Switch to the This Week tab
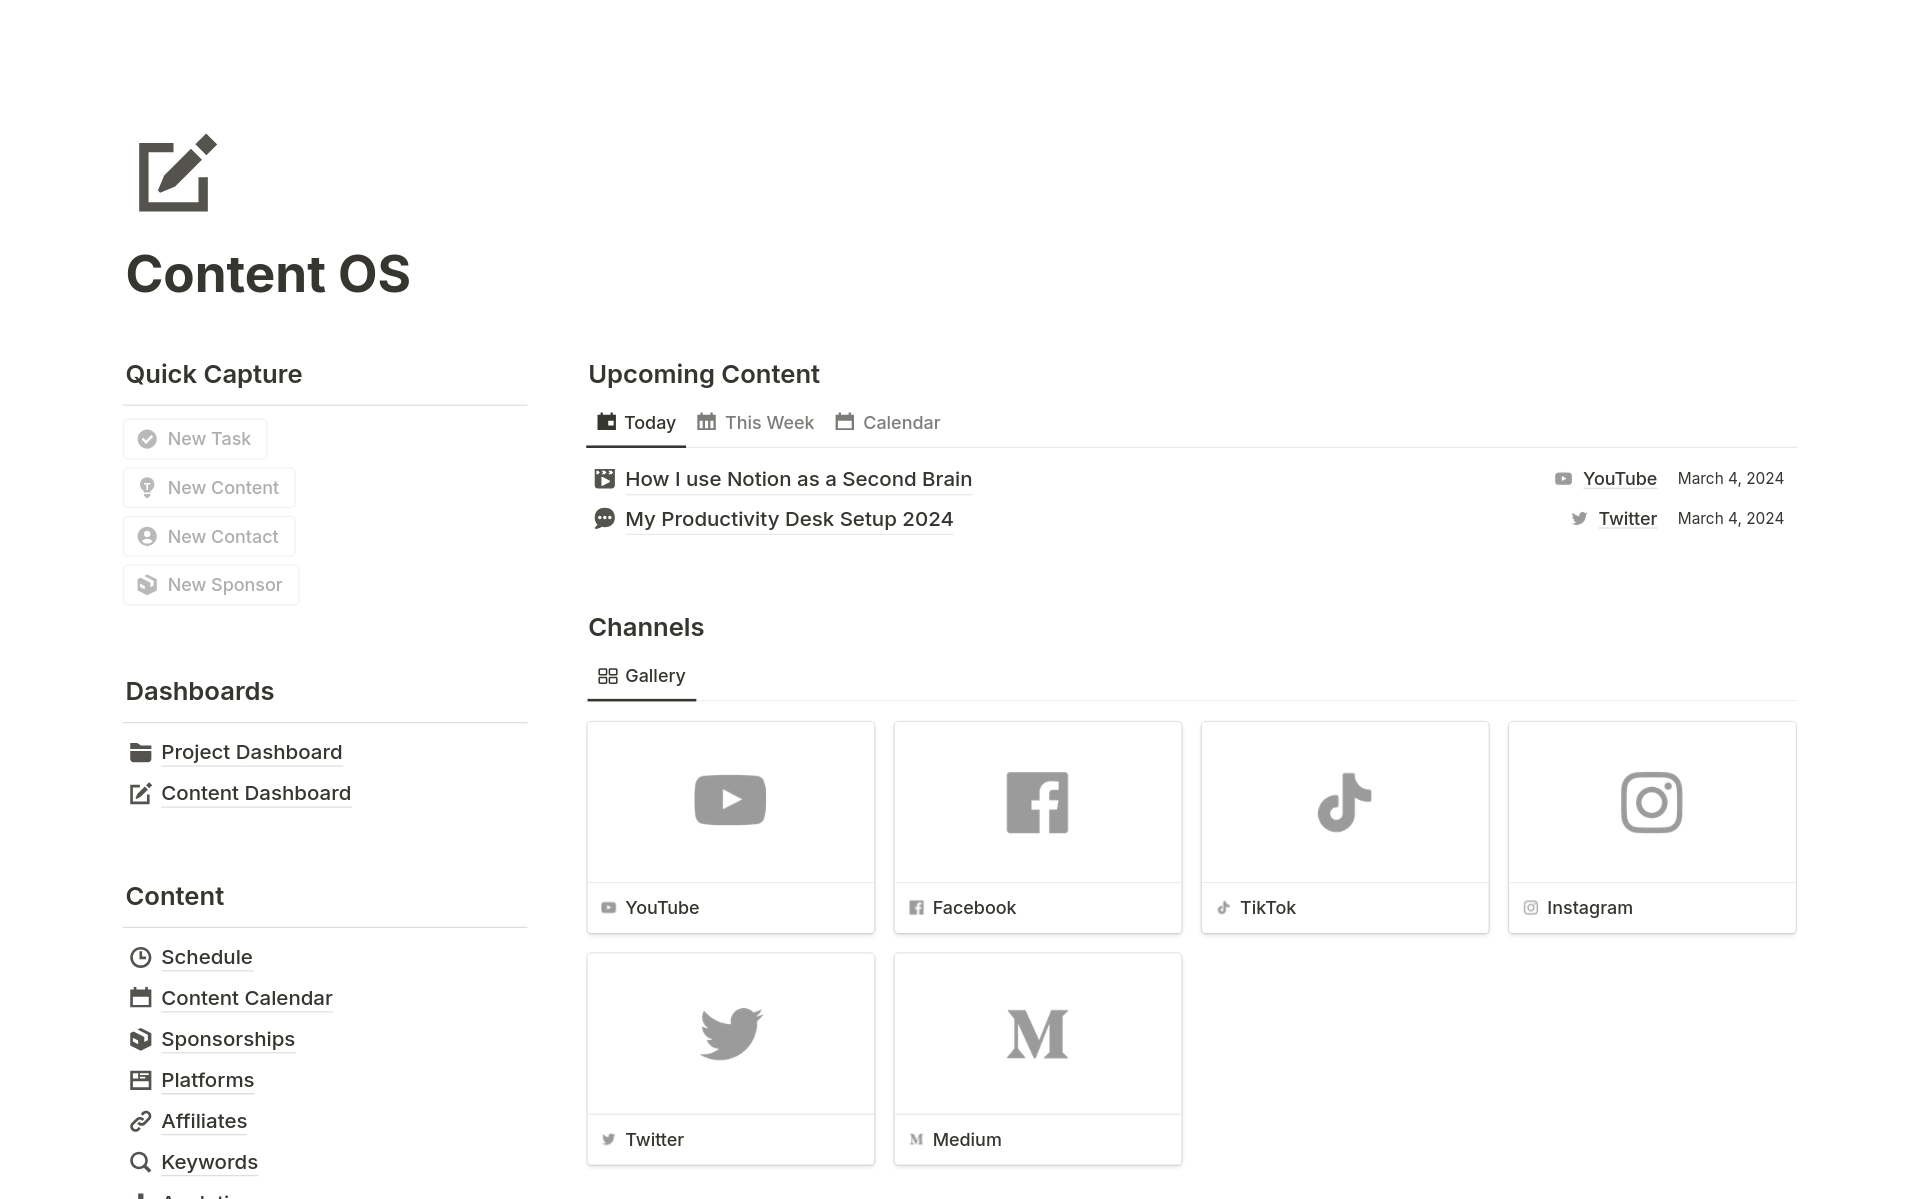The image size is (1920, 1199). click(756, 423)
